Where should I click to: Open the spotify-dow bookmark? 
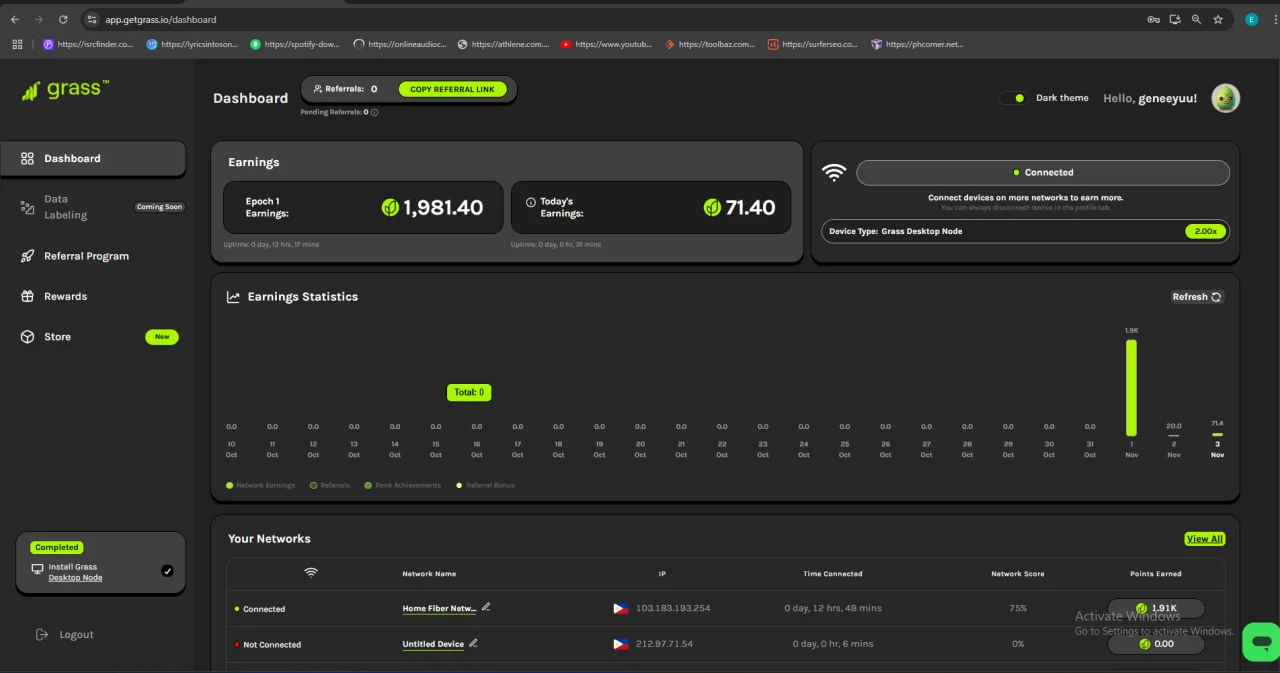[296, 44]
